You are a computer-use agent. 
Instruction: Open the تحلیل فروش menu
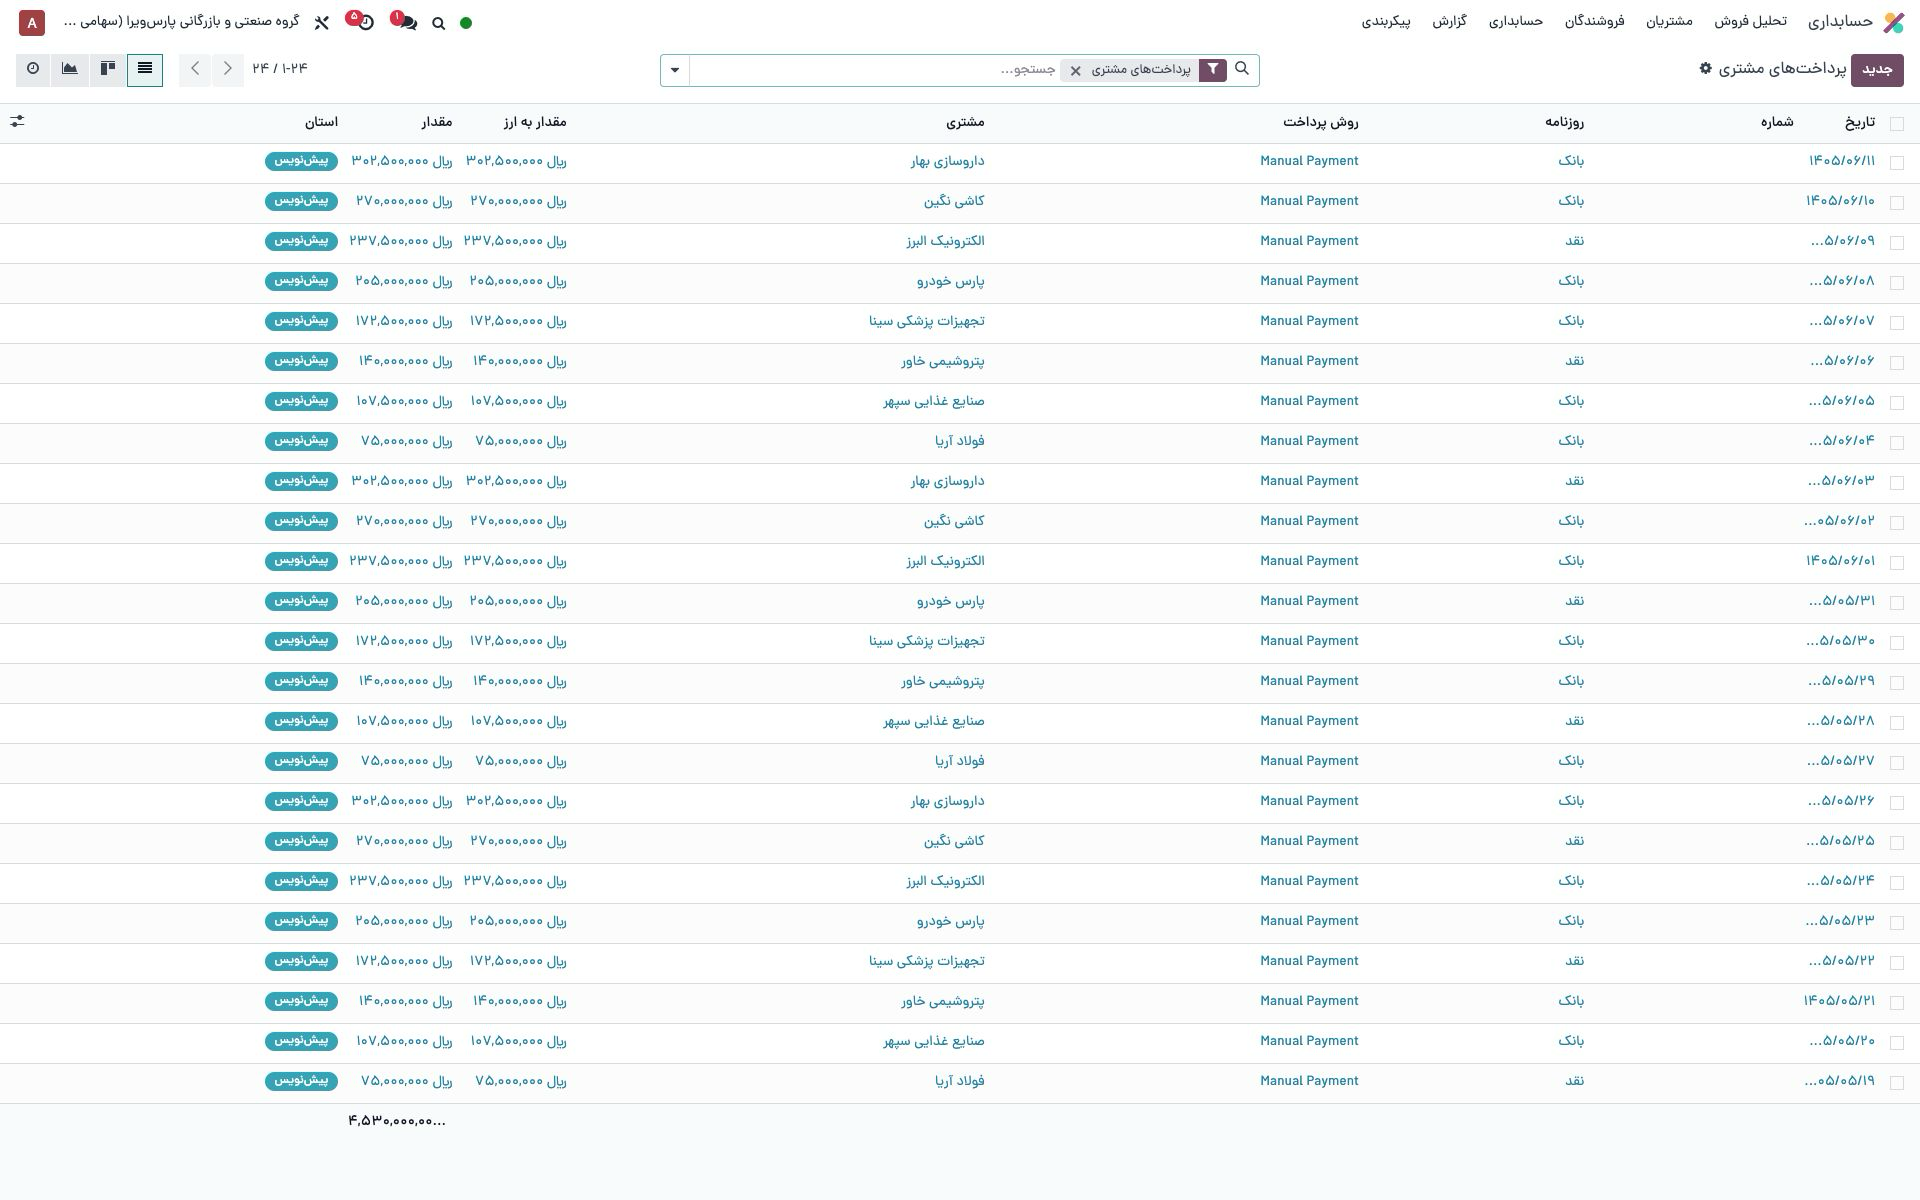click(x=1750, y=22)
